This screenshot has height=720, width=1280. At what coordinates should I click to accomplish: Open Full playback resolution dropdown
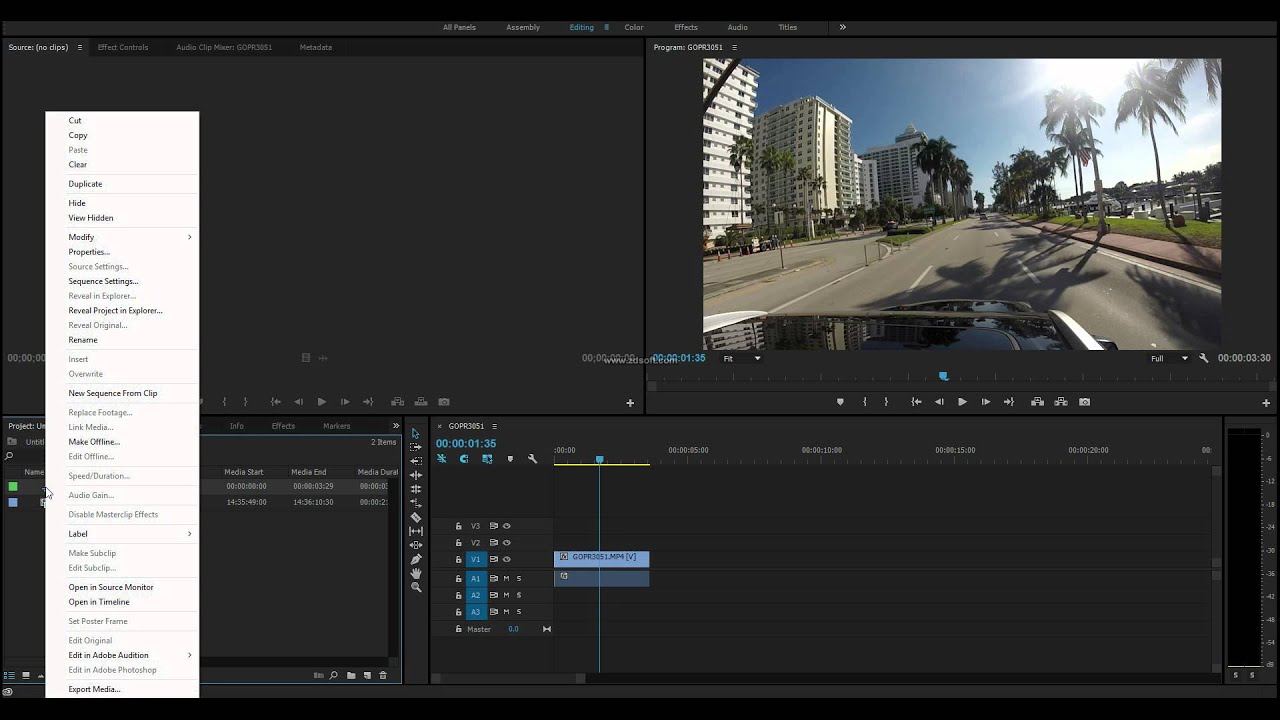tap(1169, 358)
